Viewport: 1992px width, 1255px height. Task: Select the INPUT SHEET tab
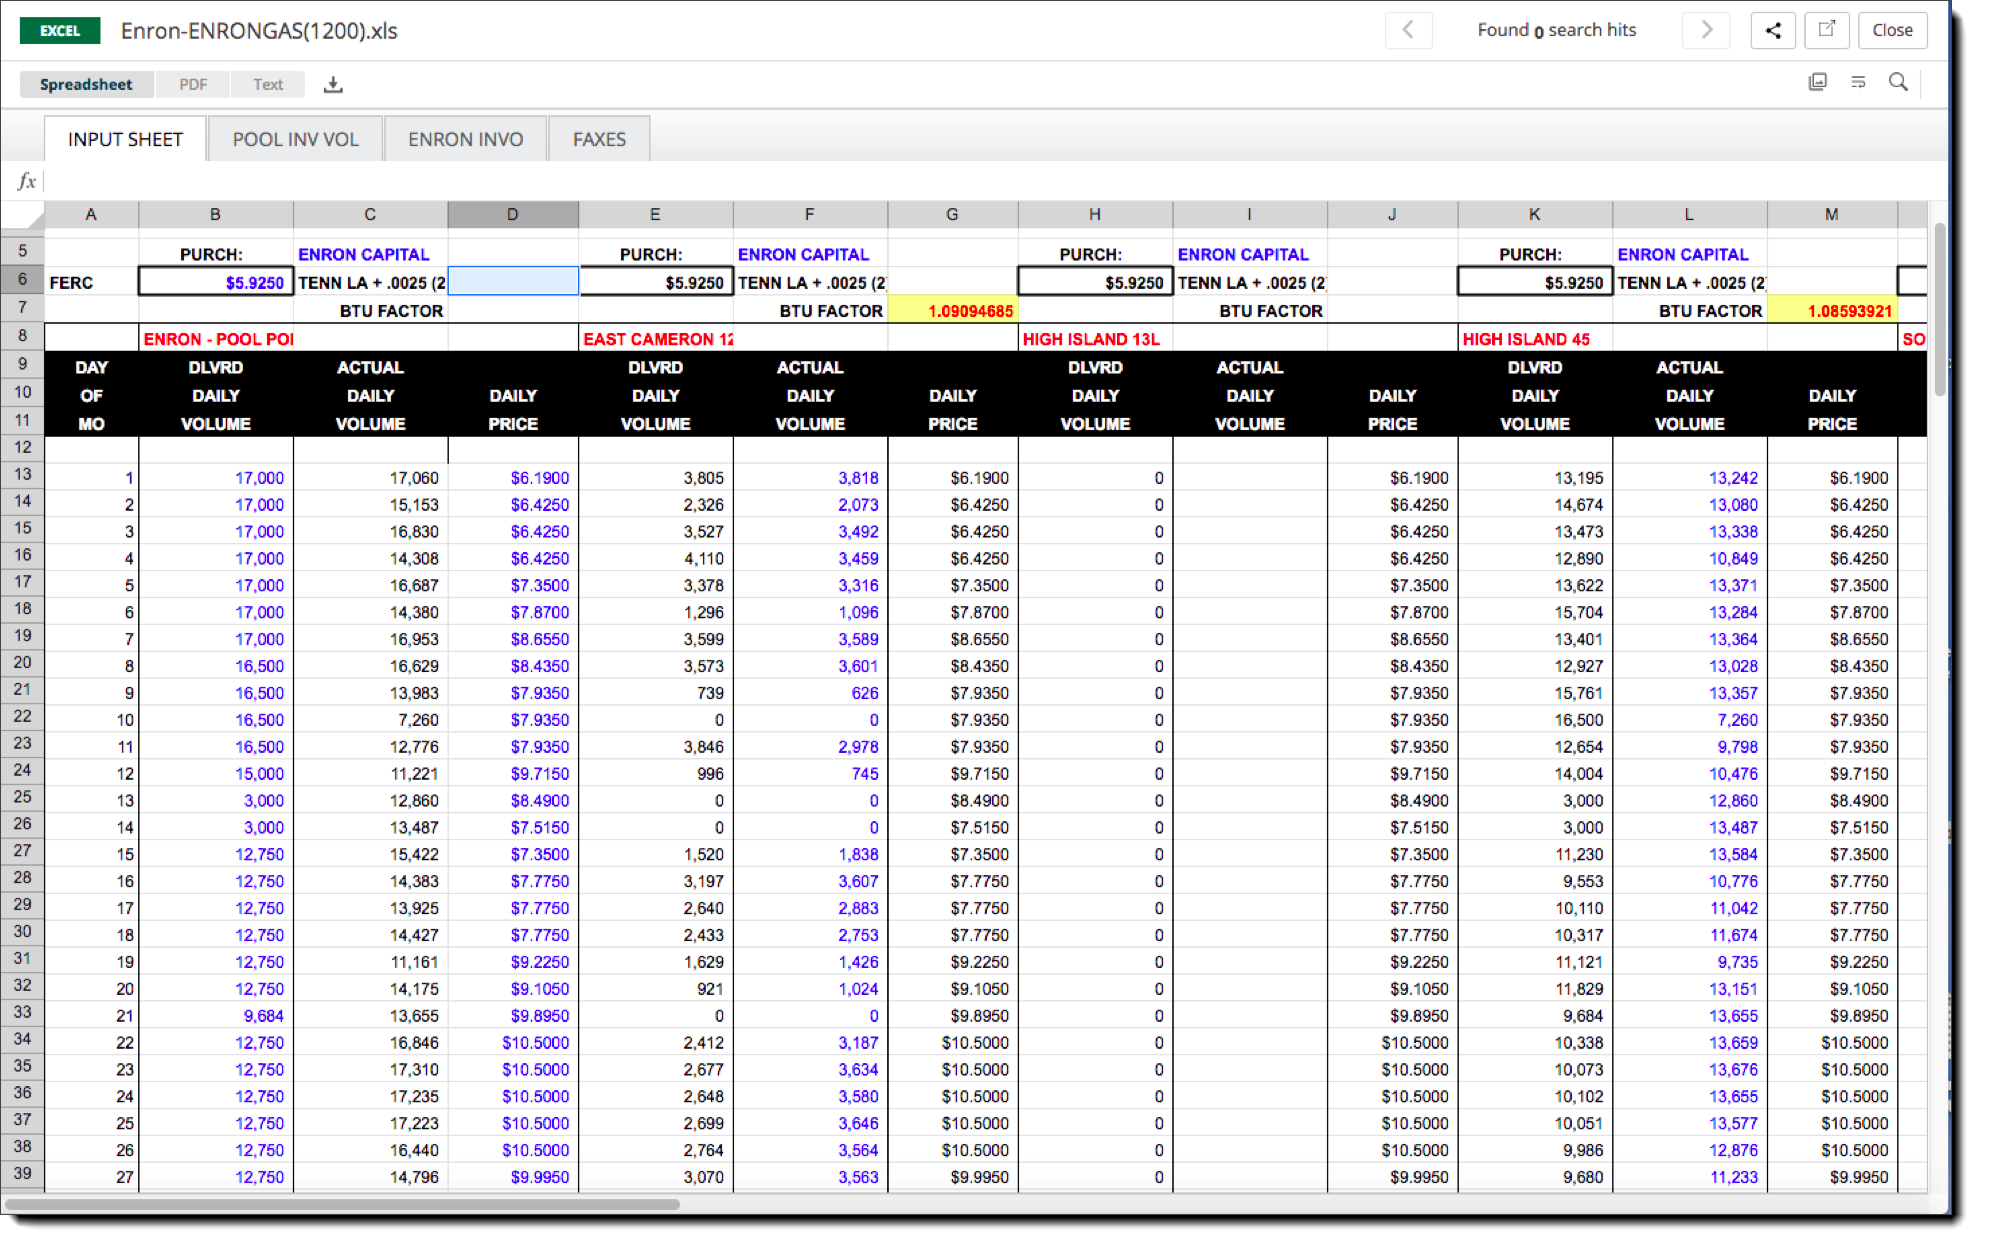click(x=126, y=139)
